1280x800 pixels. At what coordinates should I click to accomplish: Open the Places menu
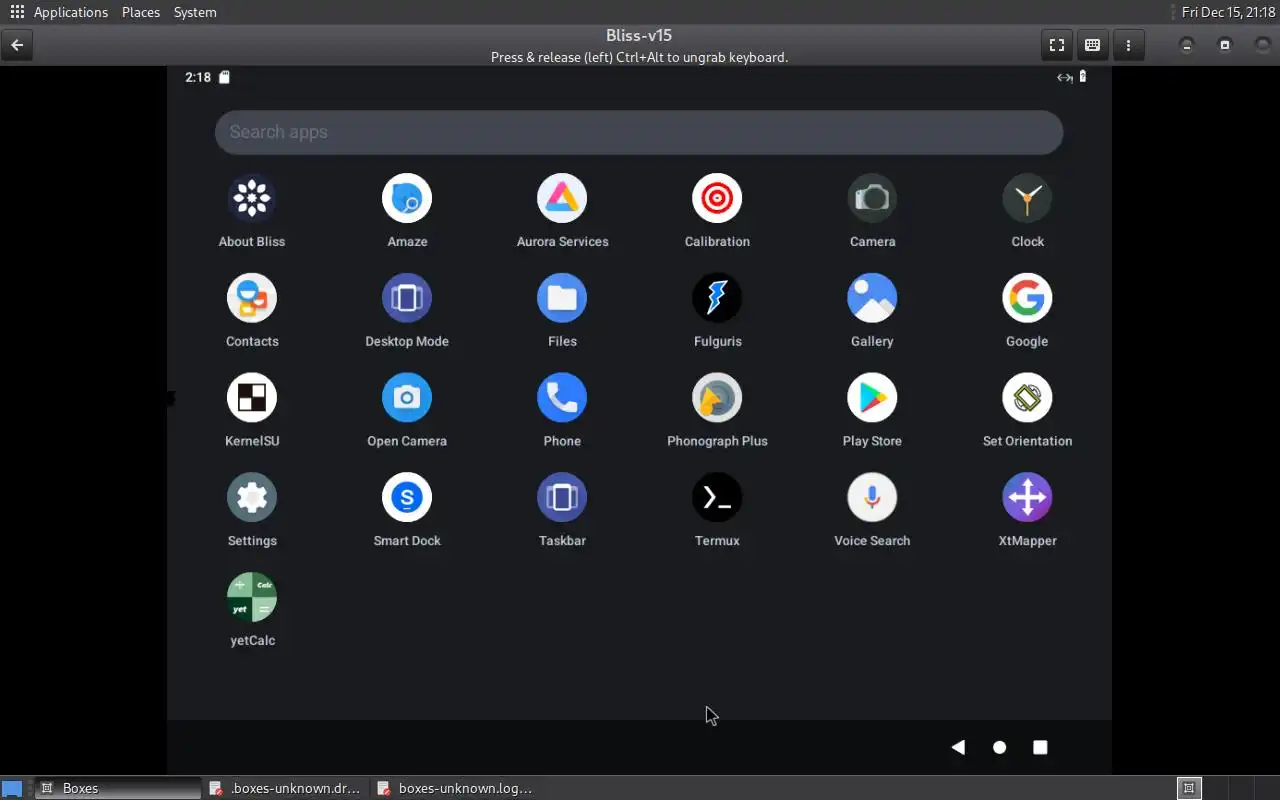(x=141, y=12)
